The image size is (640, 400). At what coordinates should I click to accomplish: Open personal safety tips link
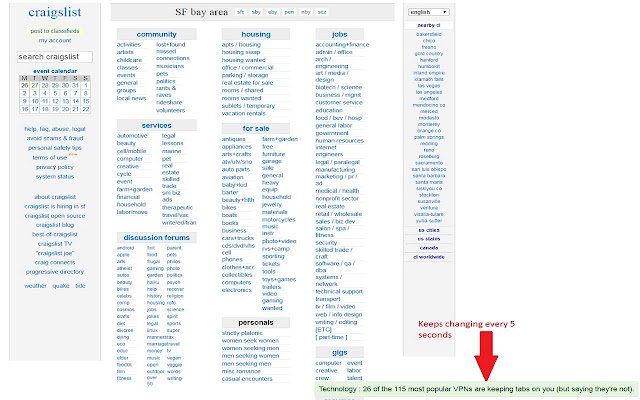pos(55,148)
